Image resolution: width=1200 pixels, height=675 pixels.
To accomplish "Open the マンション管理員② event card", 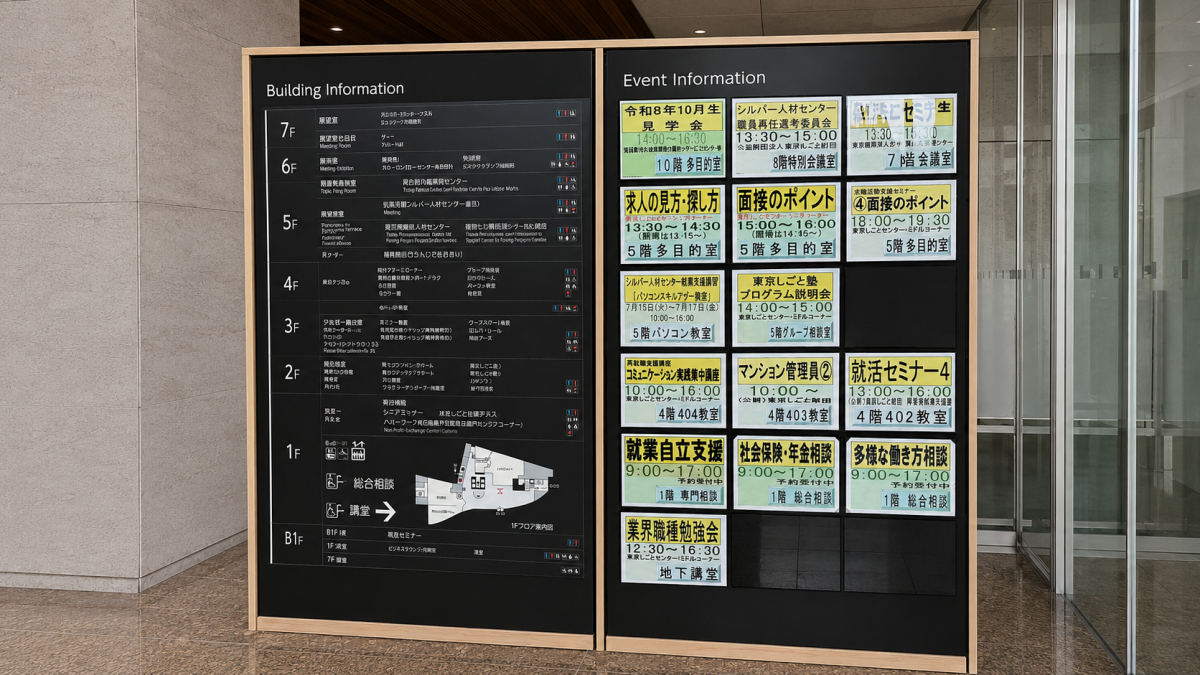I will (x=785, y=391).
